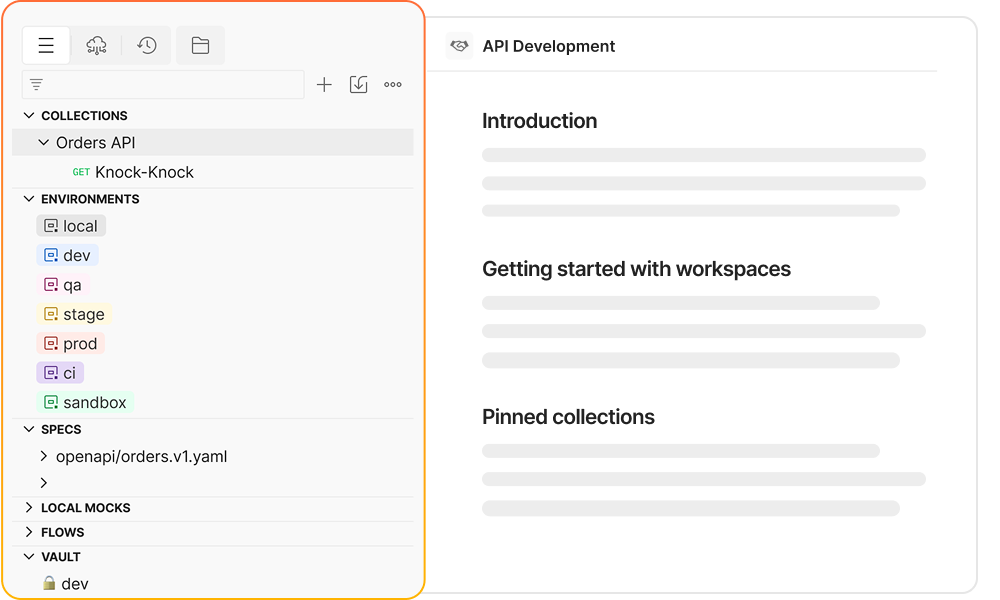The width and height of the screenshot is (1000, 600).
Task: Open the dev vault entry
Action: [x=74, y=583]
